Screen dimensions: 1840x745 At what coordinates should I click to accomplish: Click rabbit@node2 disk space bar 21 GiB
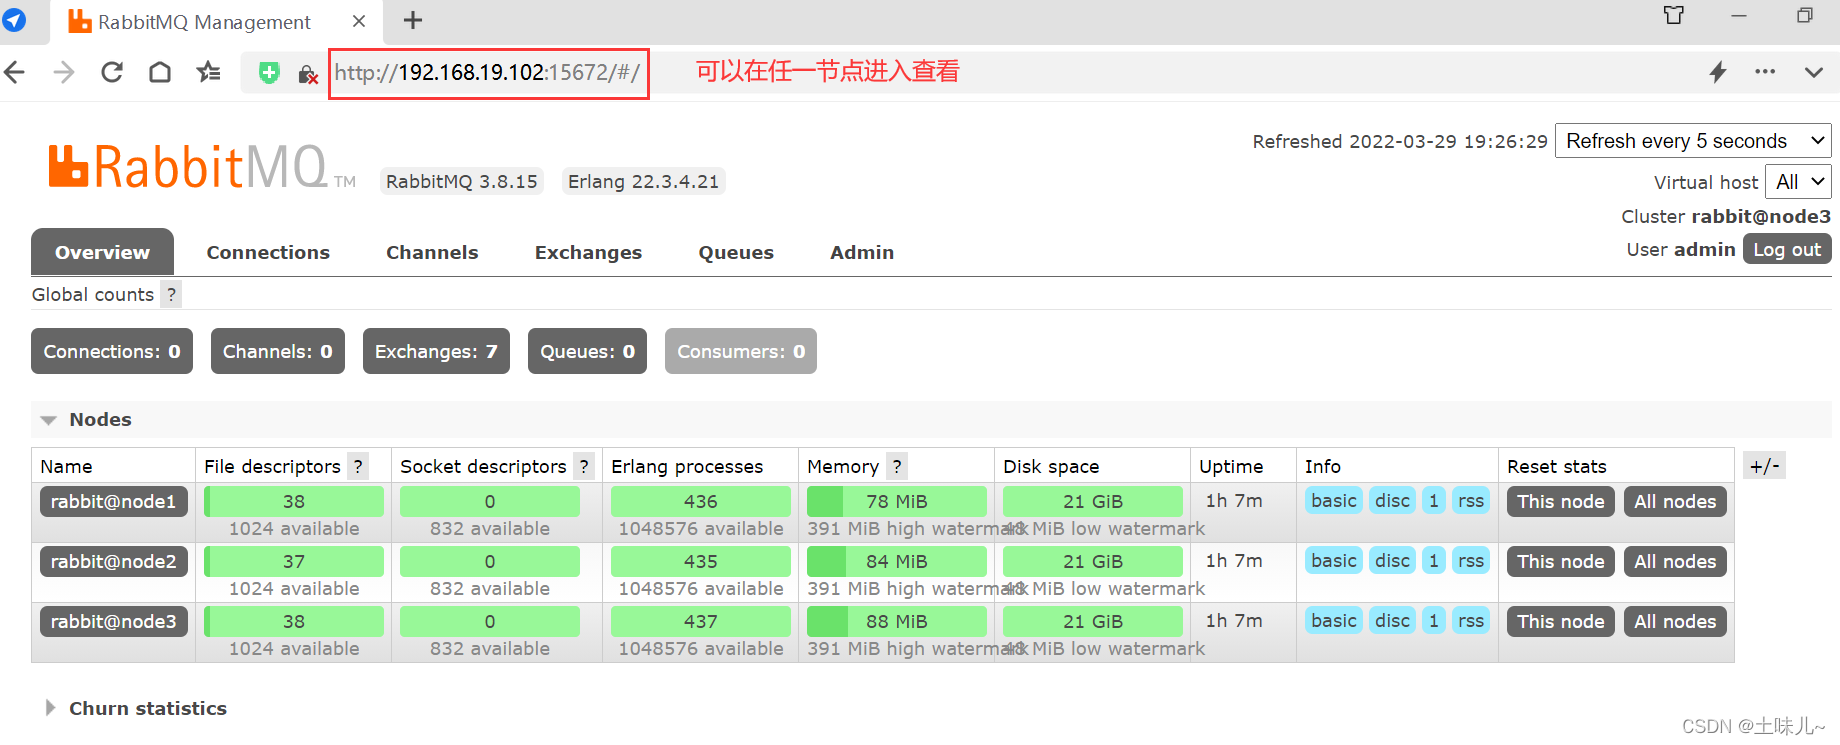pyautogui.click(x=1093, y=561)
